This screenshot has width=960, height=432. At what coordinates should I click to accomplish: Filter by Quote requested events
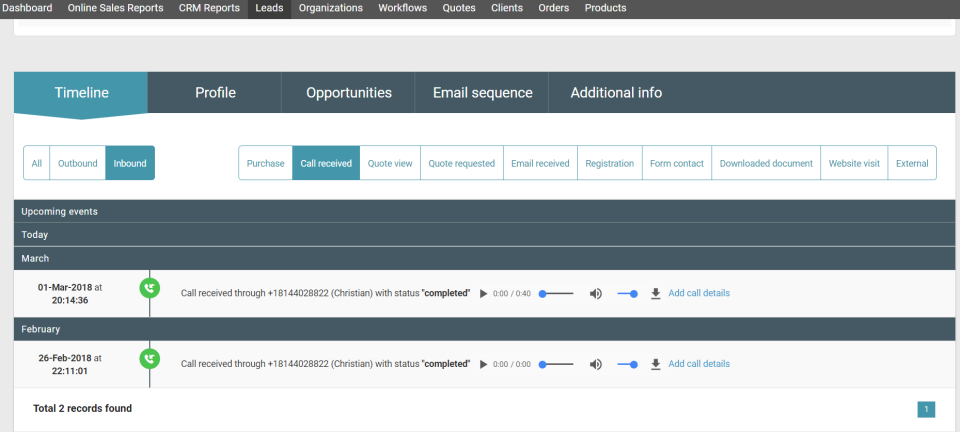tap(461, 163)
